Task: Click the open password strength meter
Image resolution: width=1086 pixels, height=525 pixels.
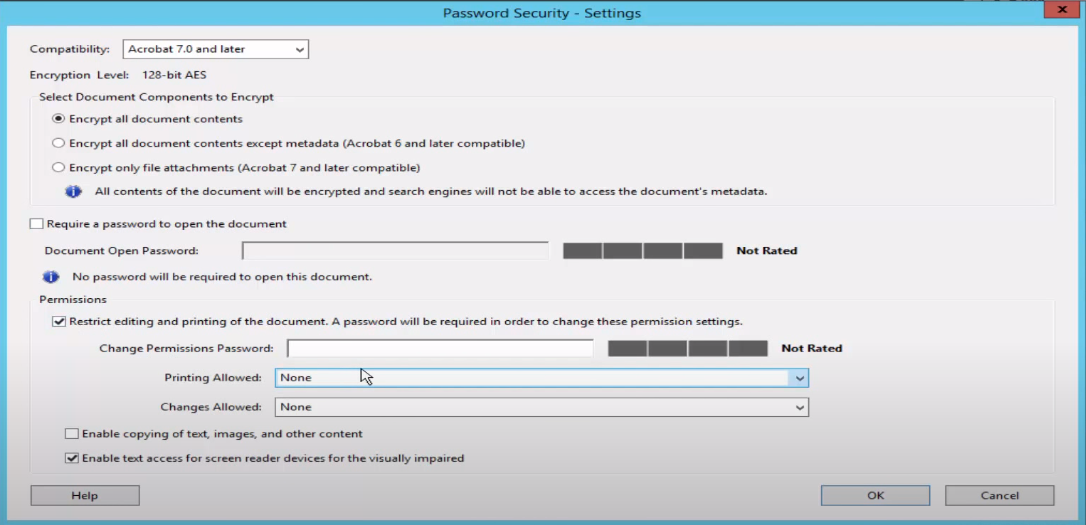Action: [x=642, y=251]
